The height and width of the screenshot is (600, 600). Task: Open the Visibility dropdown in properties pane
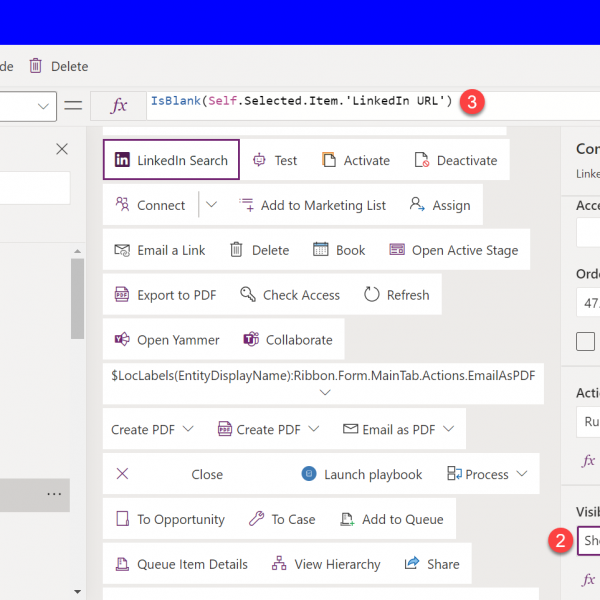pos(589,540)
